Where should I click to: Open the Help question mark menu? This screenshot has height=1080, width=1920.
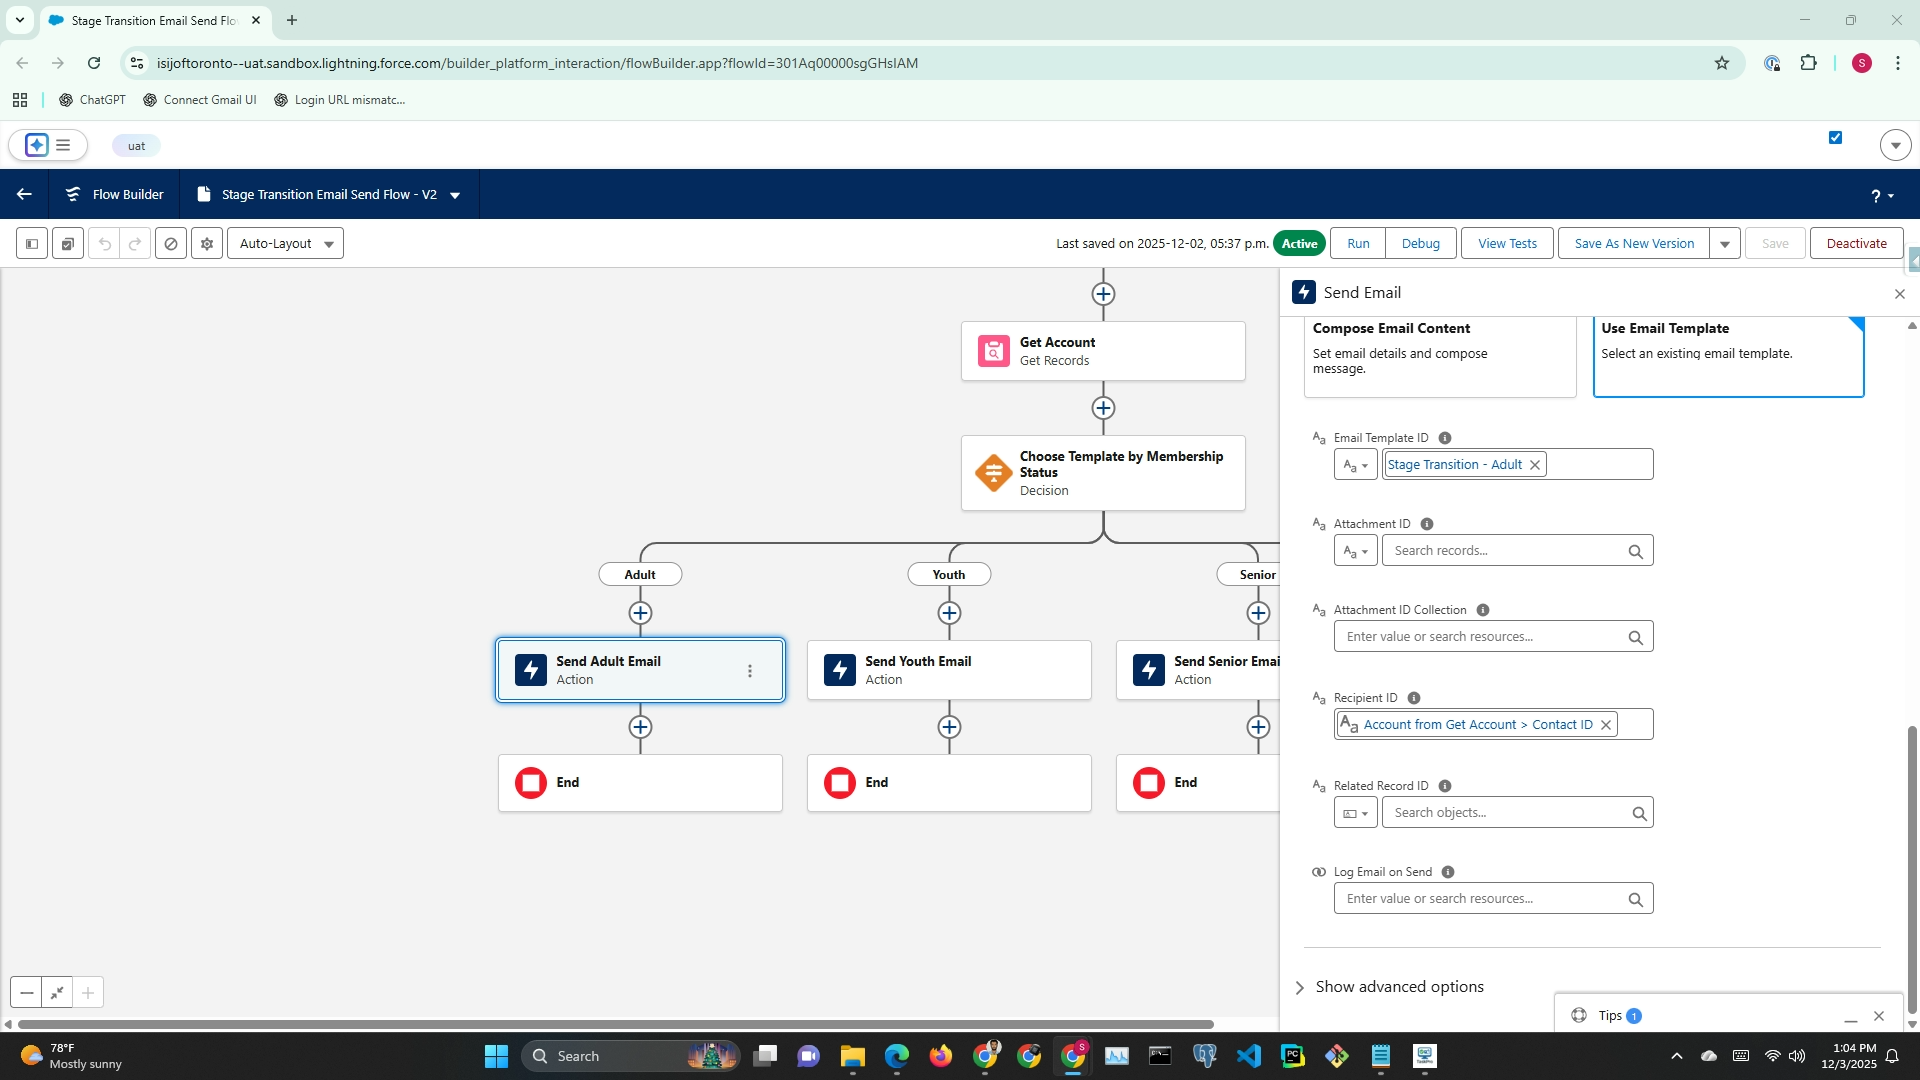(1881, 196)
